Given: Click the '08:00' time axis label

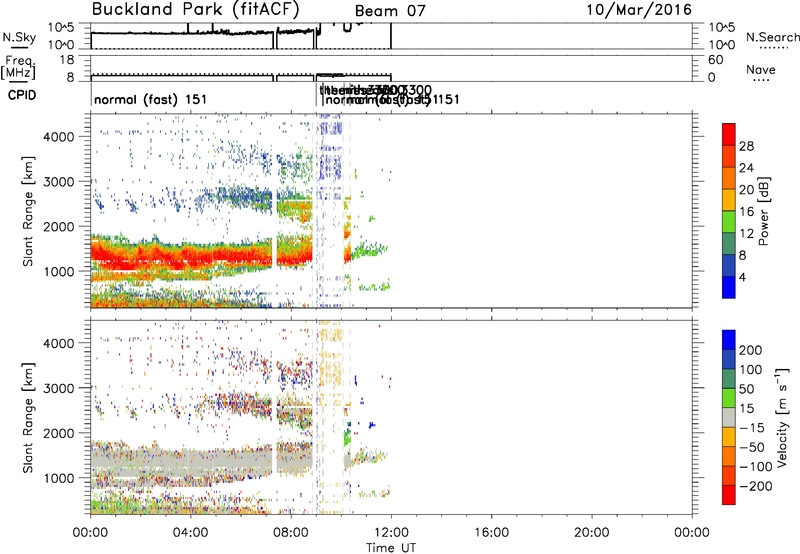Looking at the screenshot, I should coord(291,533).
